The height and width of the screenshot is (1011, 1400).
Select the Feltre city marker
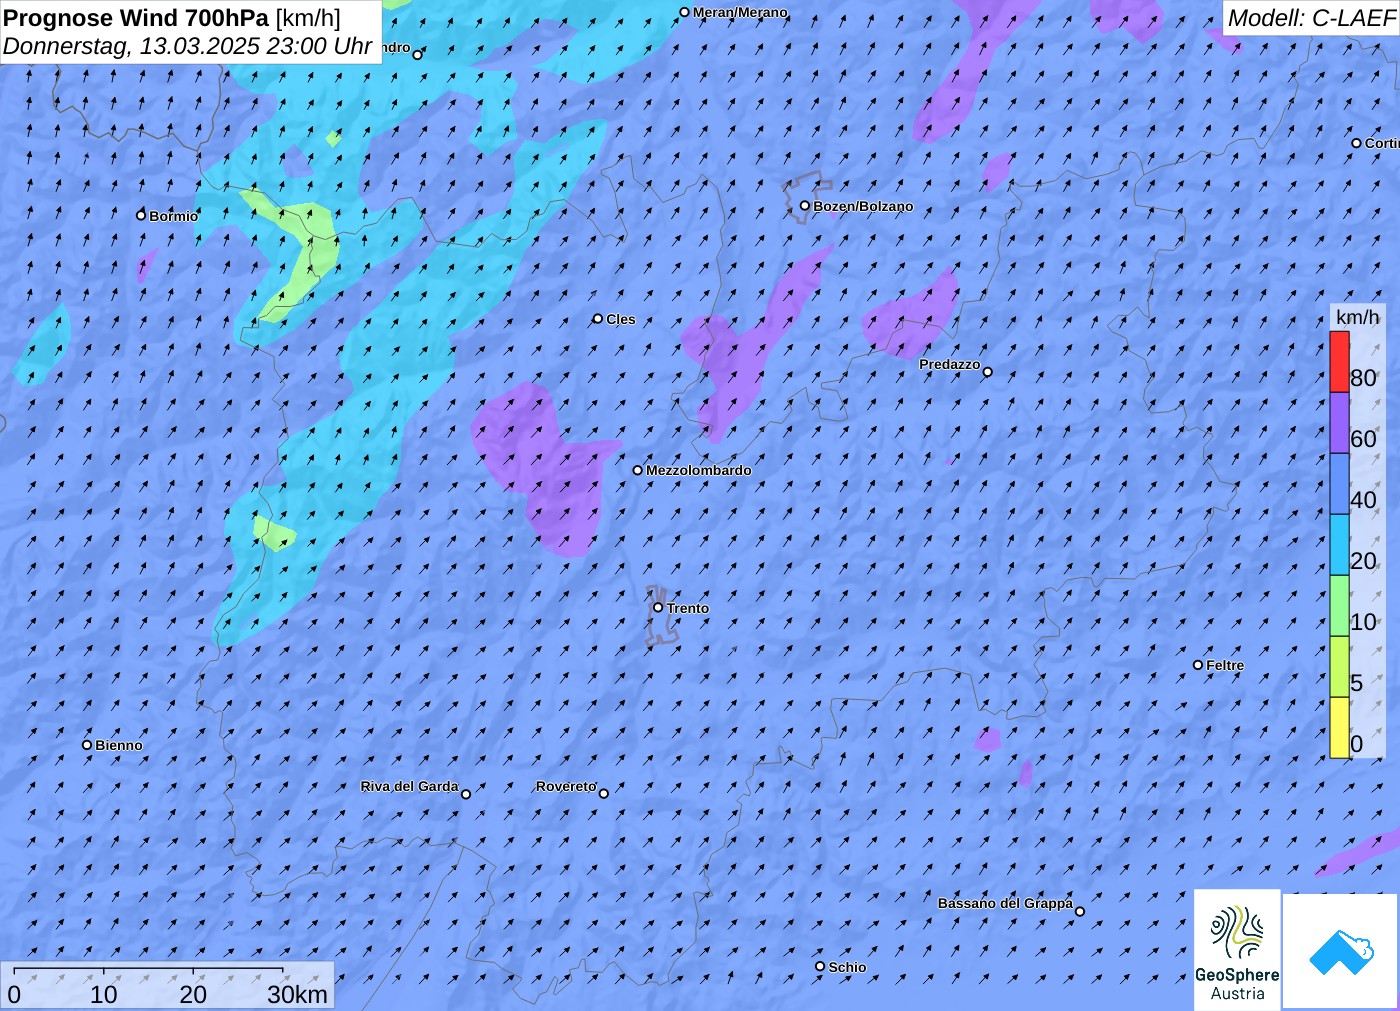tap(1198, 665)
